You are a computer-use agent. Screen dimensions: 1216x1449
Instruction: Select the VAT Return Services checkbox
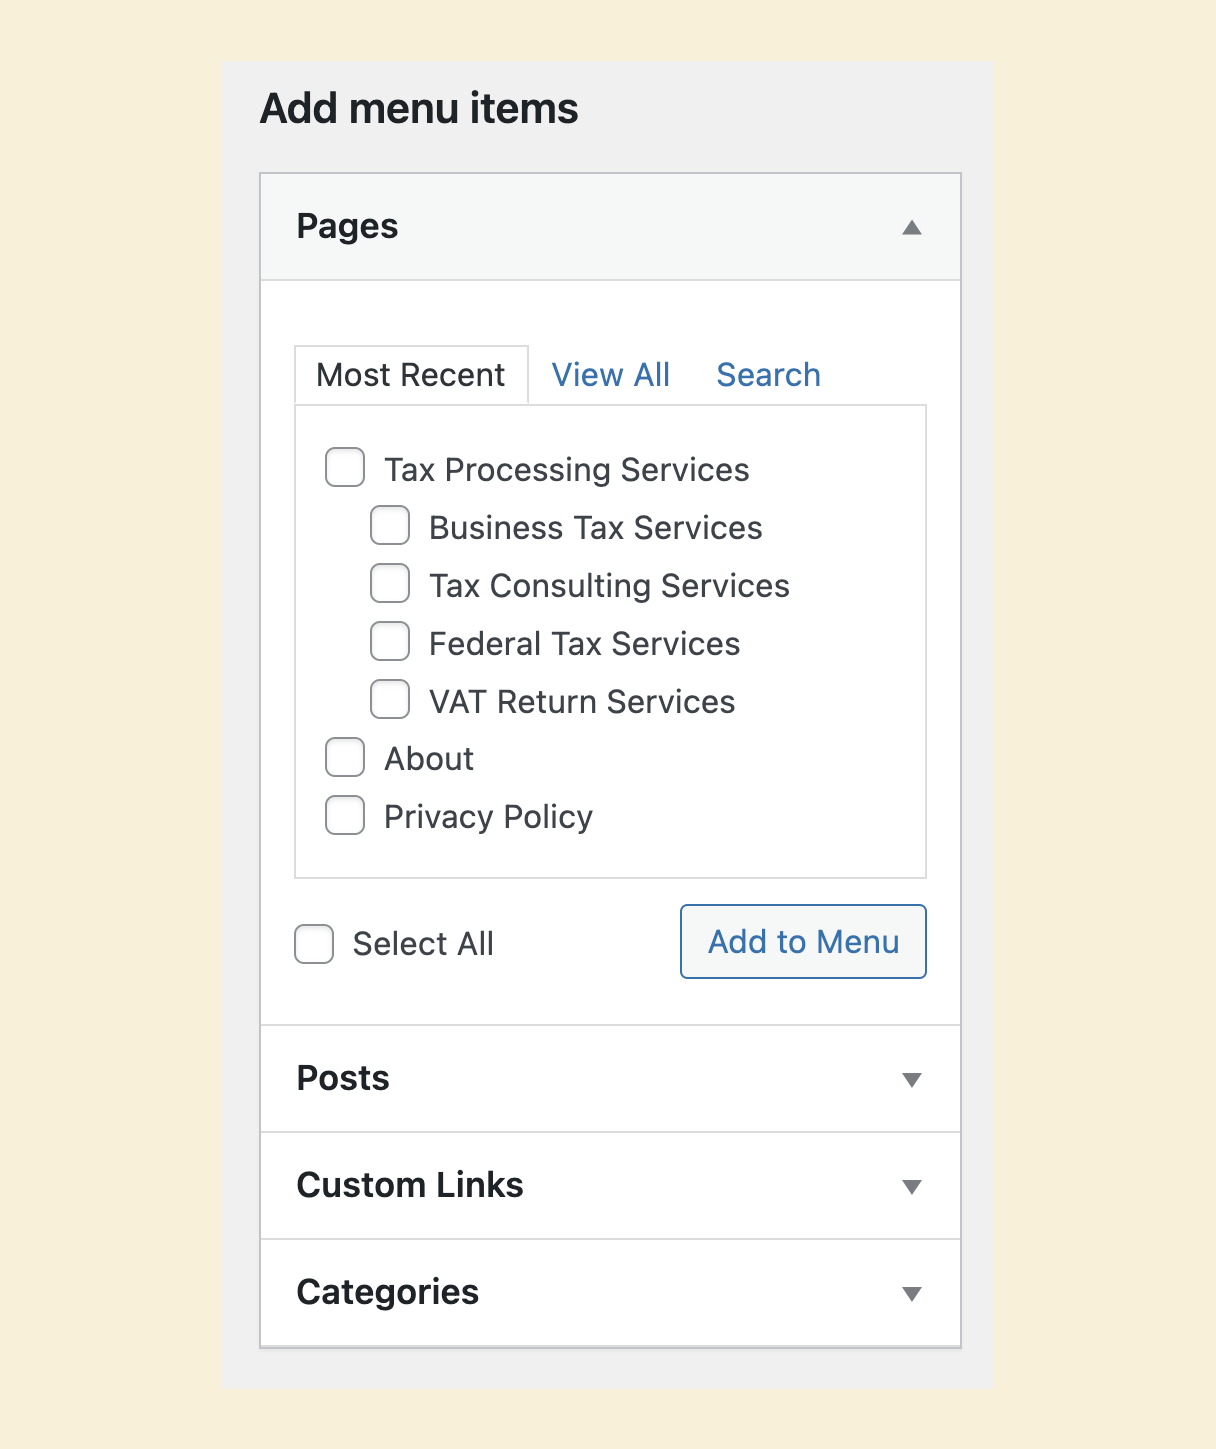[x=390, y=699]
